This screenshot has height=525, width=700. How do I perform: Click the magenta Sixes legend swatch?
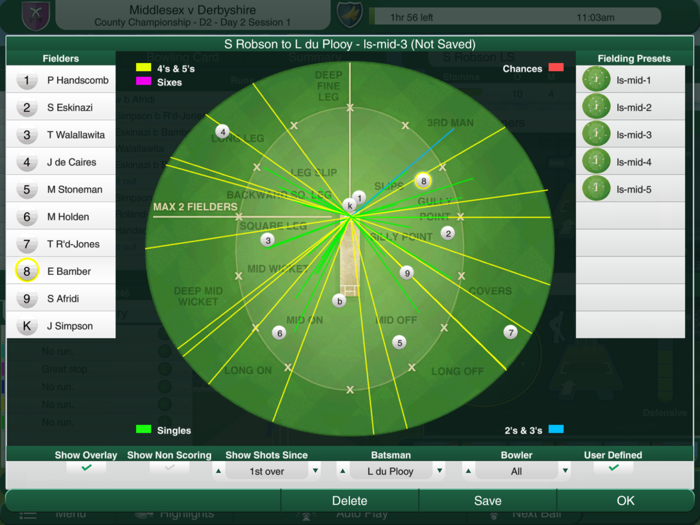pos(143,81)
